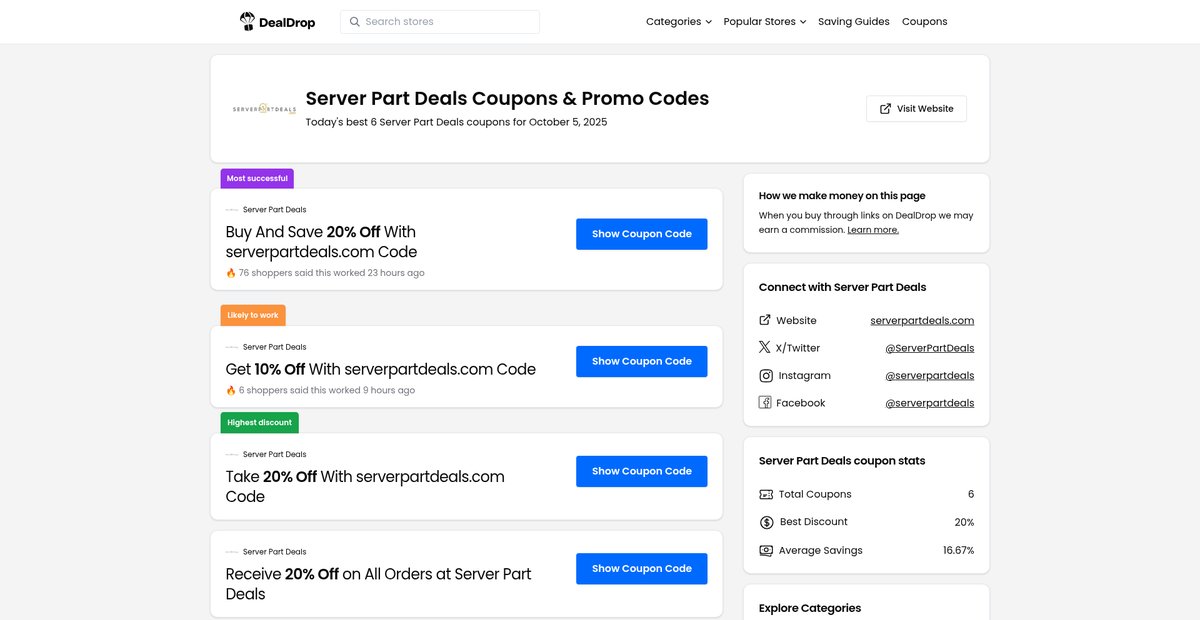The height and width of the screenshot is (620, 1200).
Task: Show coupon code for Take 20% Off
Action: pos(642,471)
